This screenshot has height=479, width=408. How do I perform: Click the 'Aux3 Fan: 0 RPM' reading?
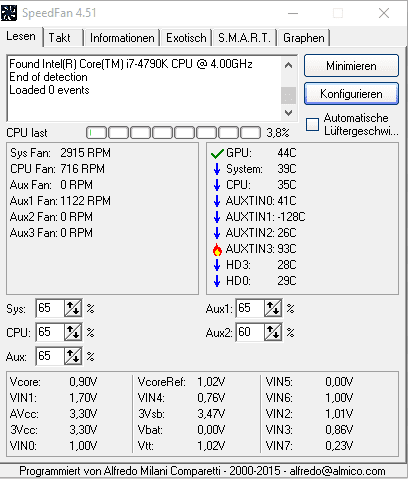[x=51, y=233]
